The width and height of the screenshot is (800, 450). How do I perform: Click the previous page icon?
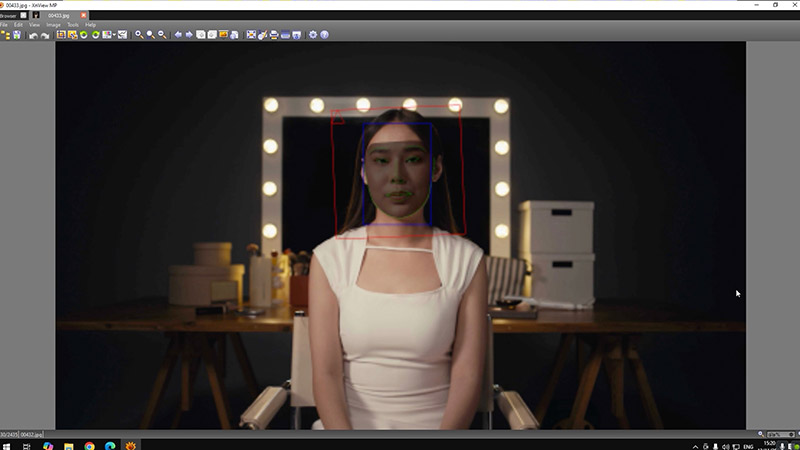tap(201, 35)
